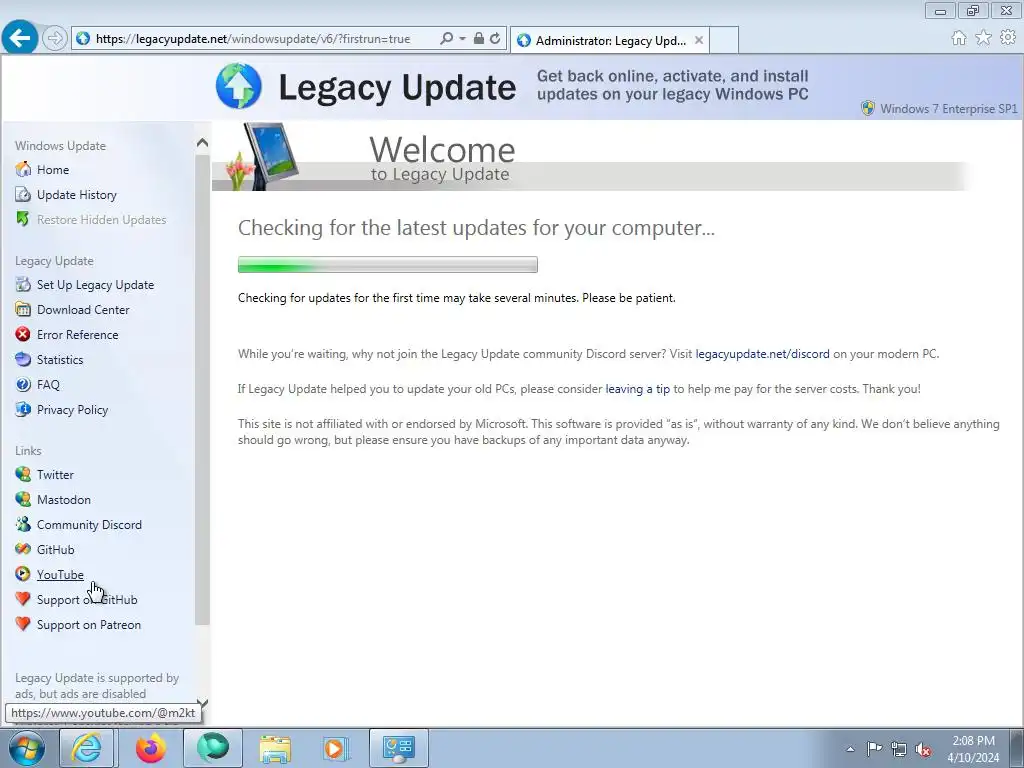Click the Restore Hidden Updates icon

tap(23, 219)
